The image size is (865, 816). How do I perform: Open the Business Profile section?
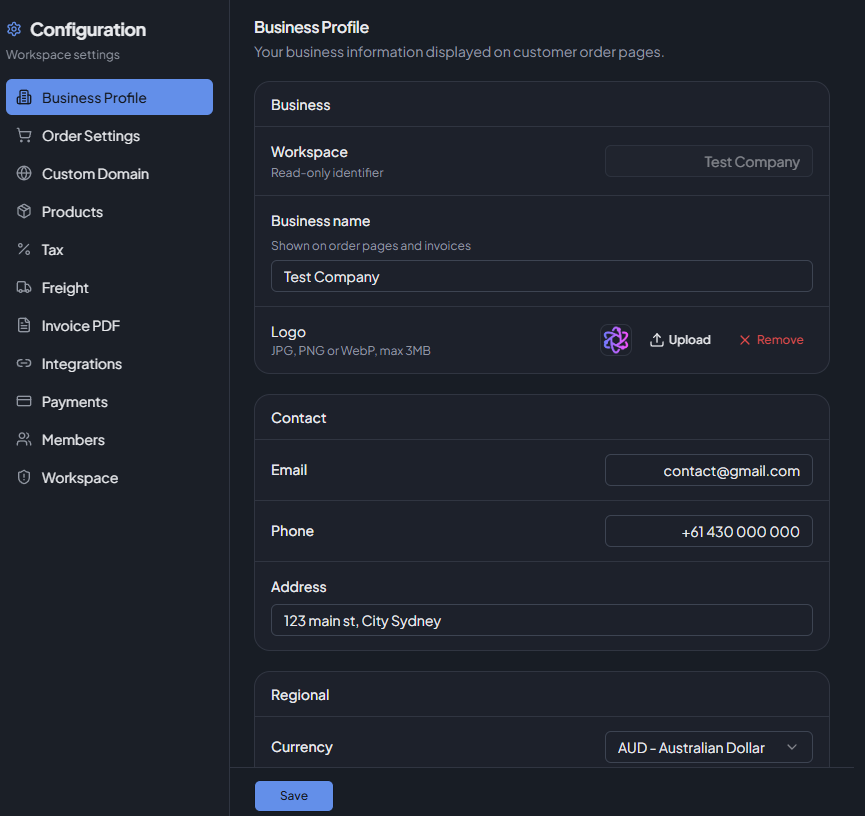[x=109, y=97]
